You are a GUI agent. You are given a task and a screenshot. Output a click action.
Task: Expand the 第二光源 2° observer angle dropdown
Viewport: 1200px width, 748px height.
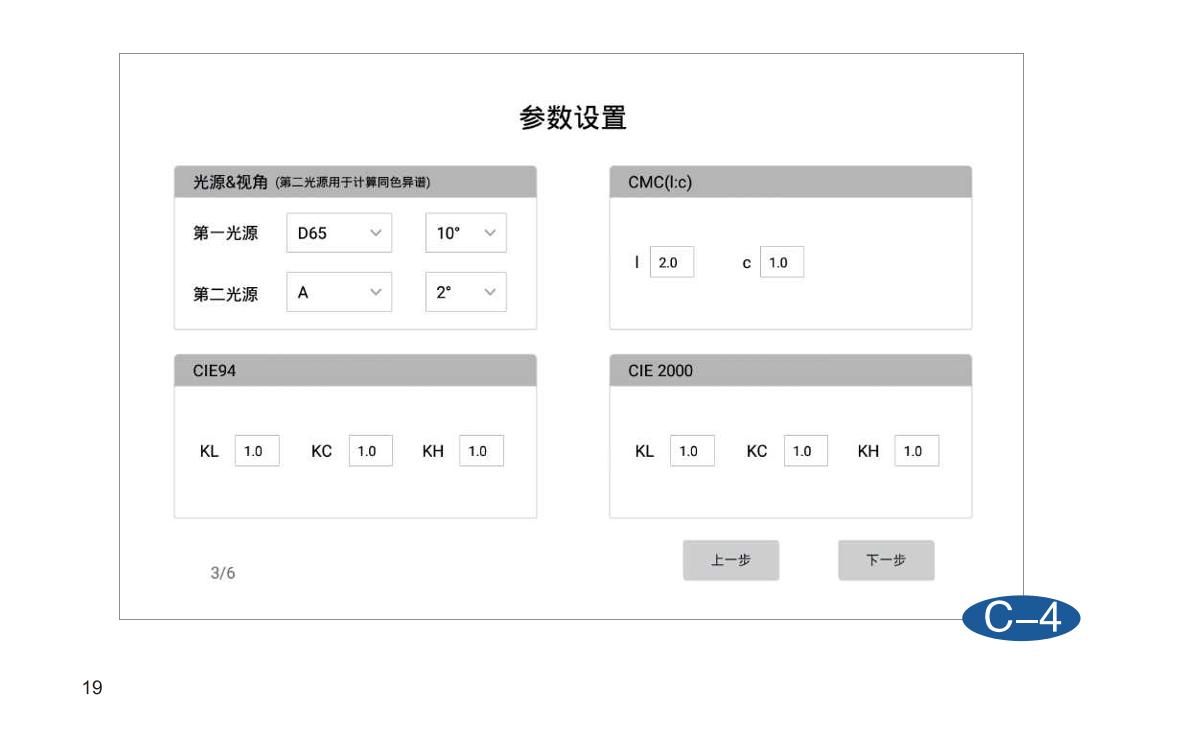click(466, 292)
